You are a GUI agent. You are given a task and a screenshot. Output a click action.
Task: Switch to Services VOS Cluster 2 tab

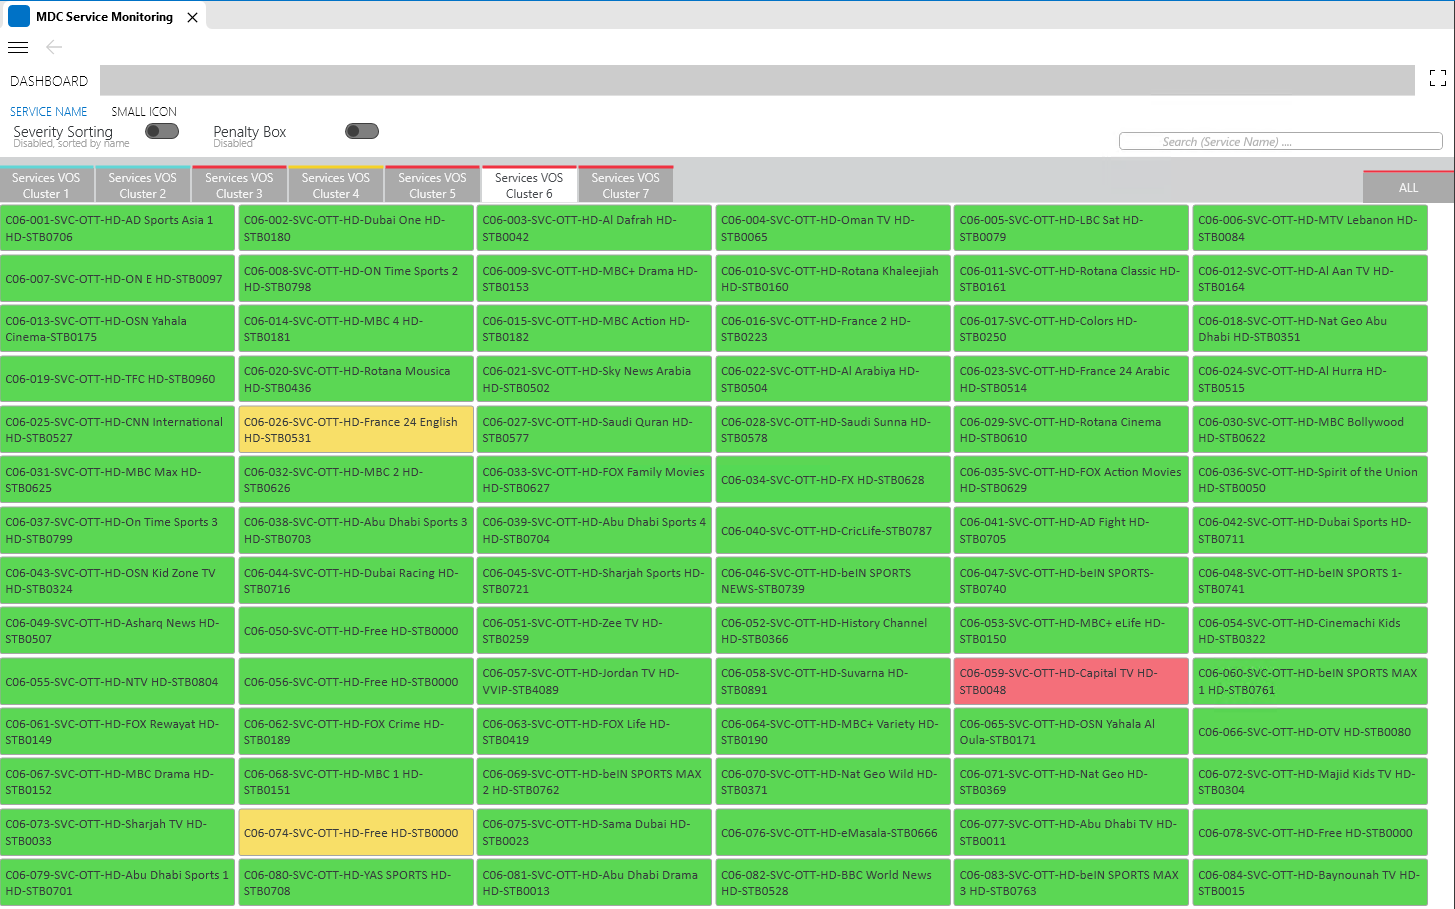coord(143,184)
